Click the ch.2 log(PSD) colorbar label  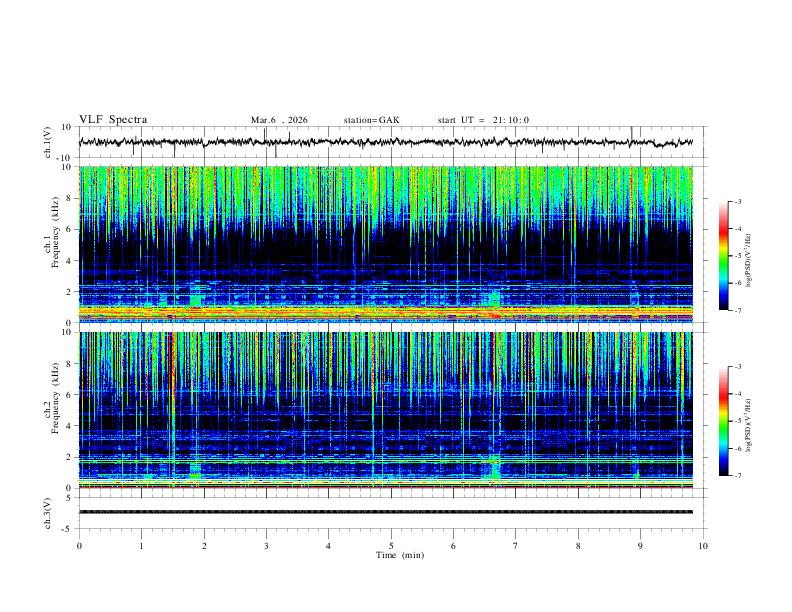tap(748, 425)
